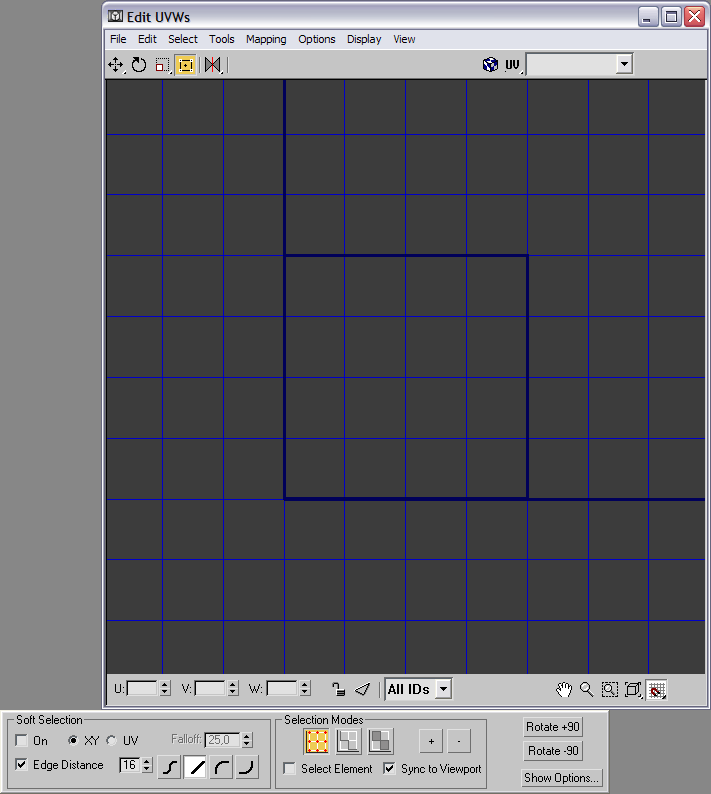
Task: Select the Move tool in toolbar
Action: [116, 65]
